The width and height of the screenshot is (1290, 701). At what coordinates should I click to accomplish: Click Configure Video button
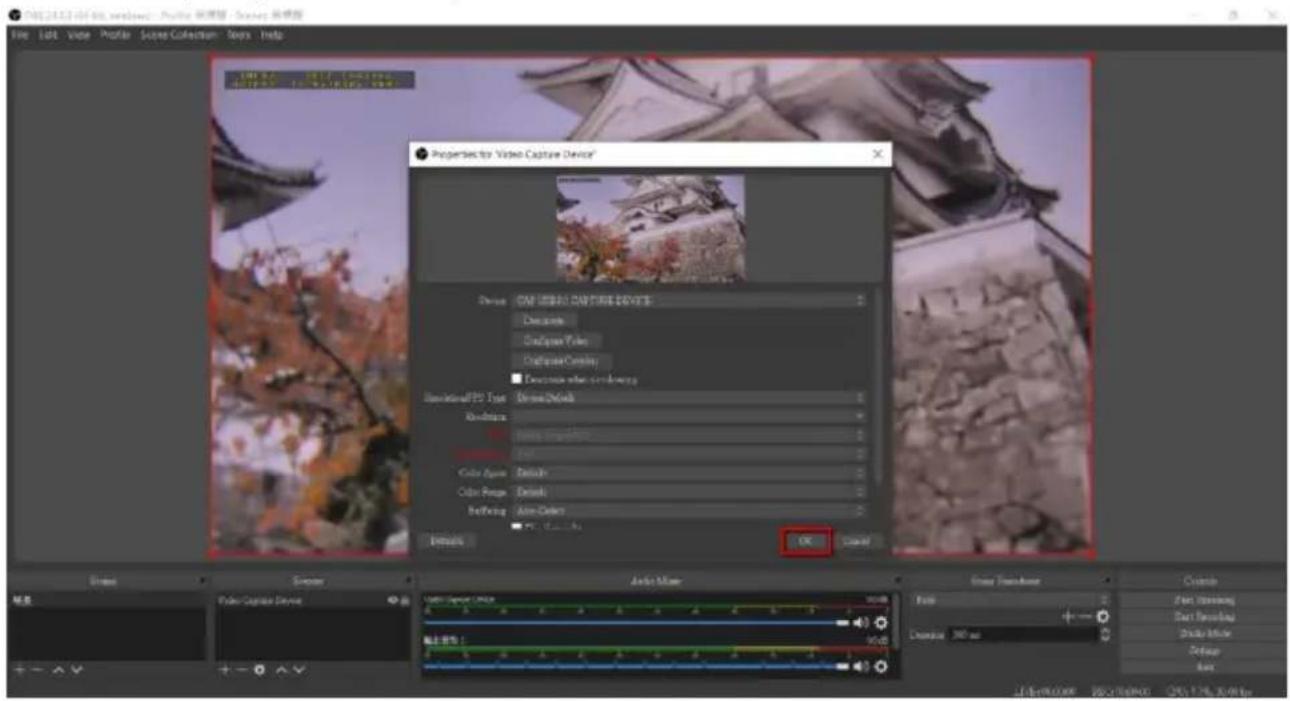tap(556, 341)
